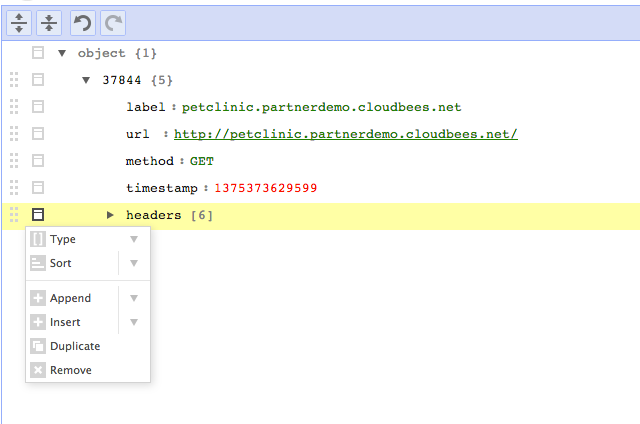Expand the headers array node
This screenshot has width=640, height=424.
[110, 215]
